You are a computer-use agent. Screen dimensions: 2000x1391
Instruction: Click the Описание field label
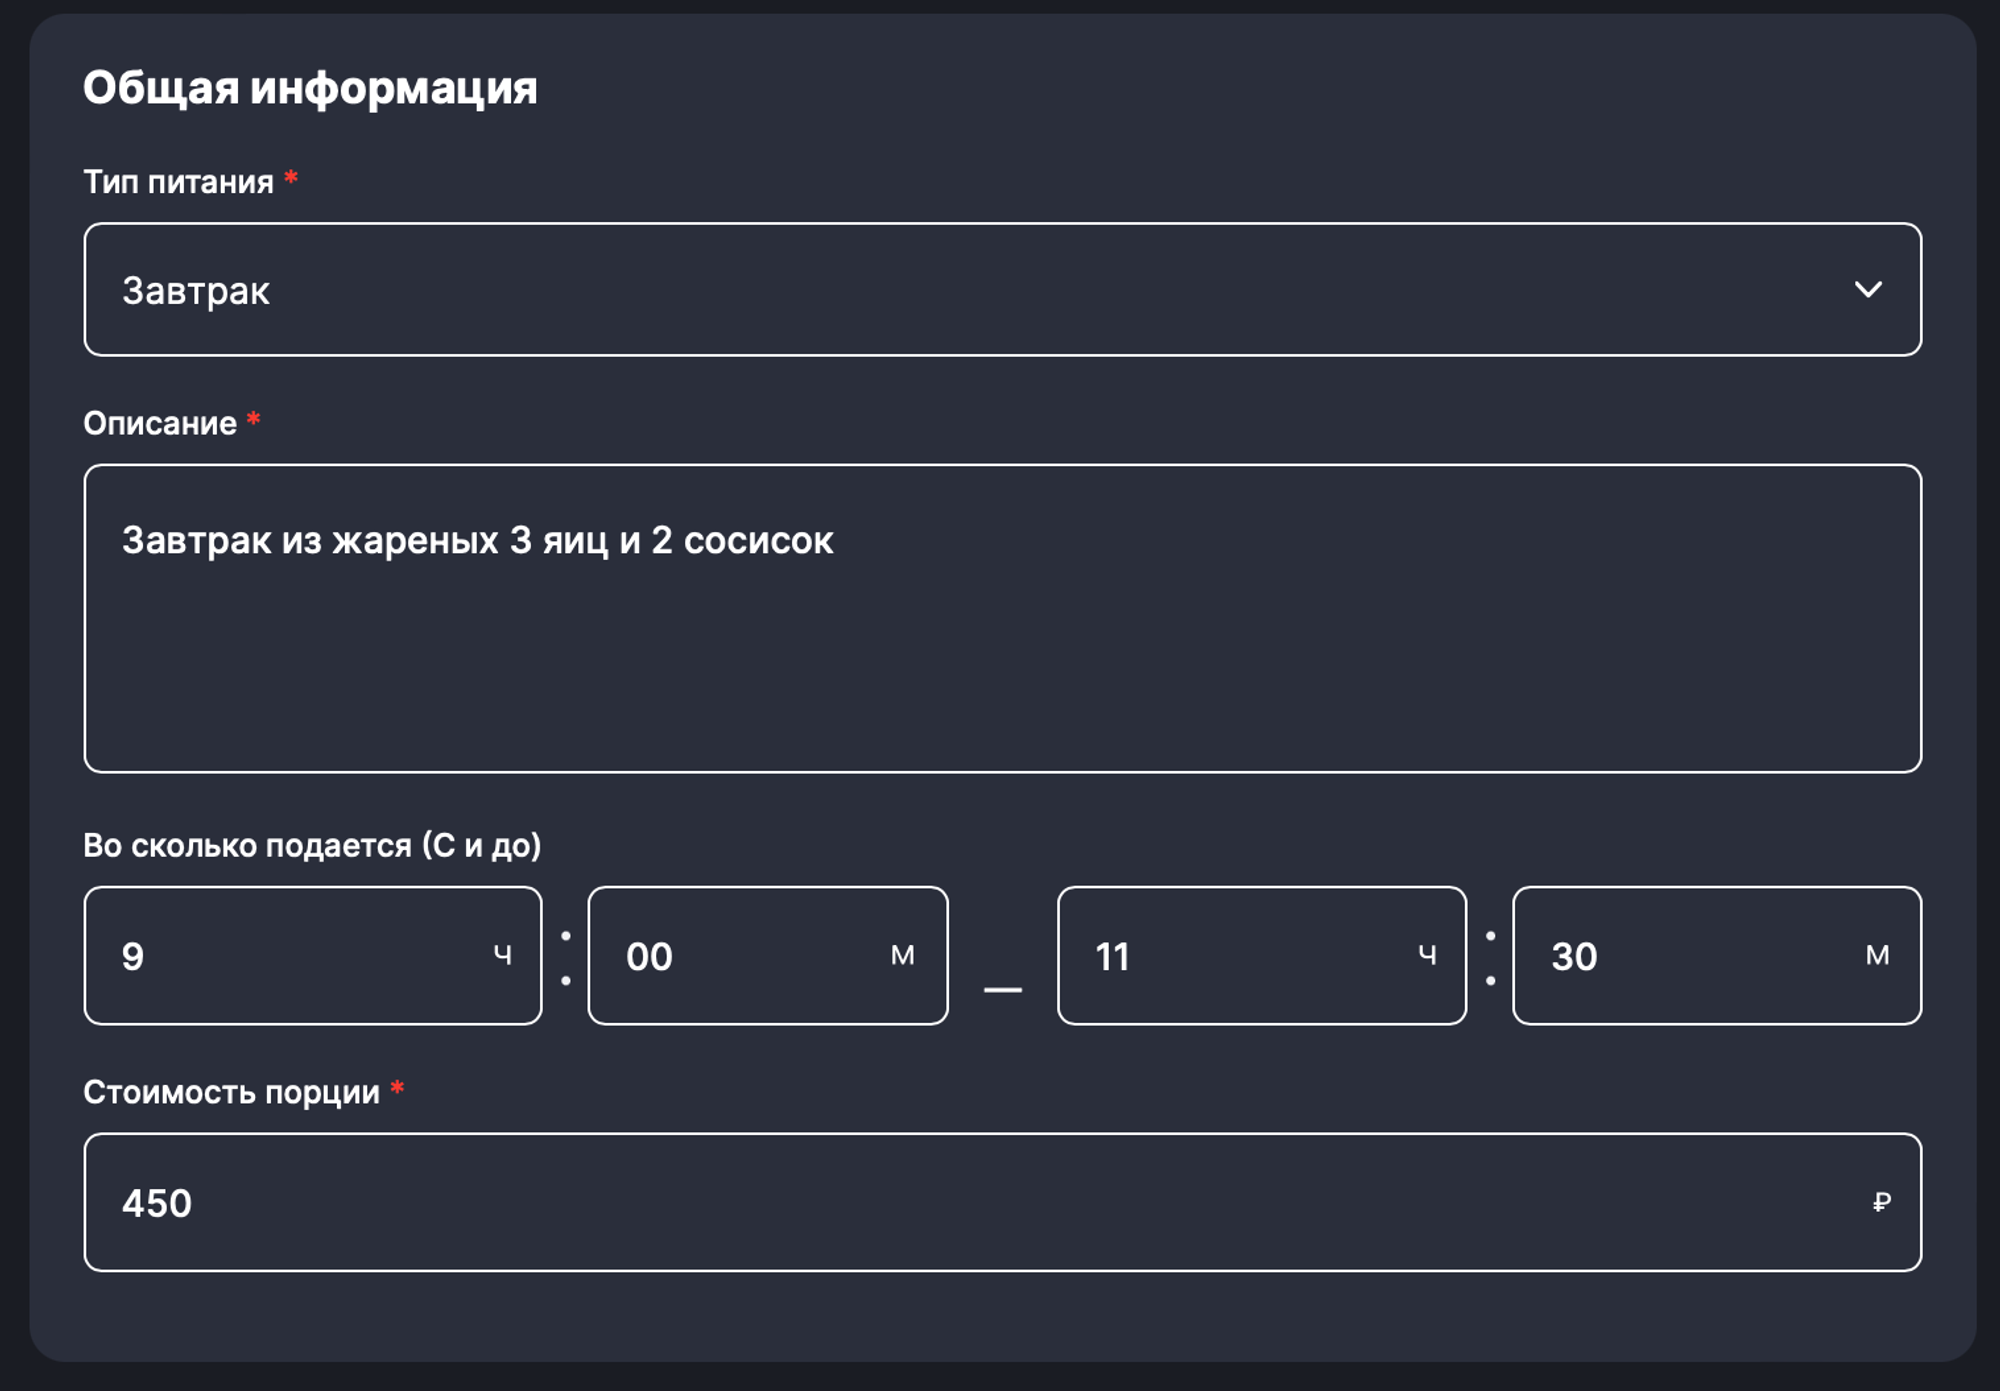(x=160, y=424)
